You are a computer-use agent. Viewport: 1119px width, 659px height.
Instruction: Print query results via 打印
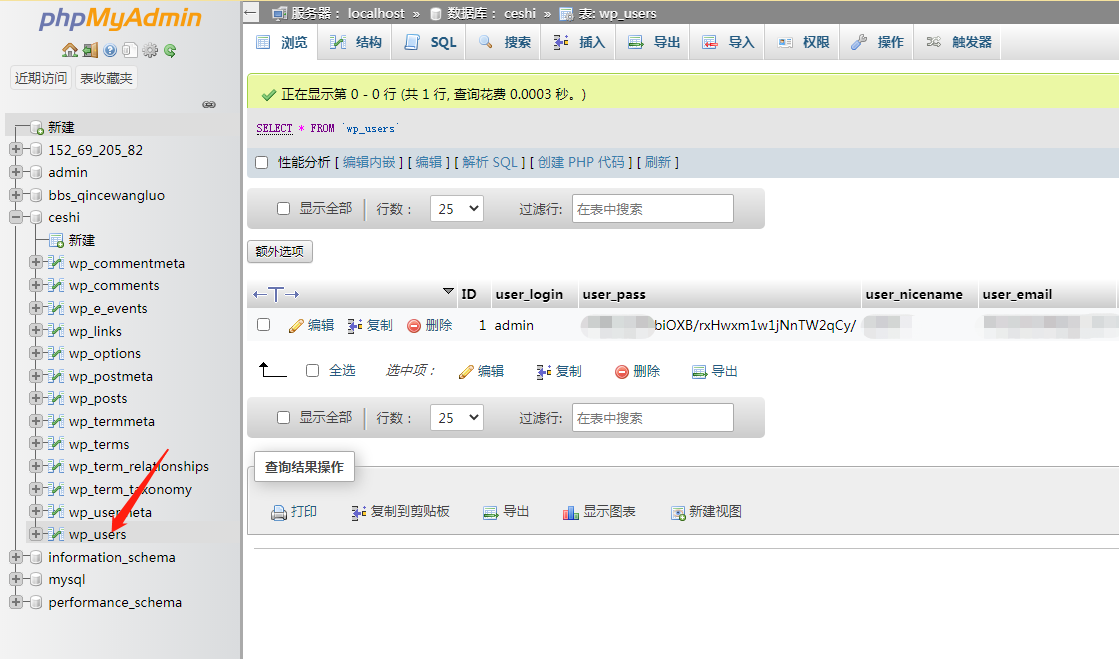point(294,512)
